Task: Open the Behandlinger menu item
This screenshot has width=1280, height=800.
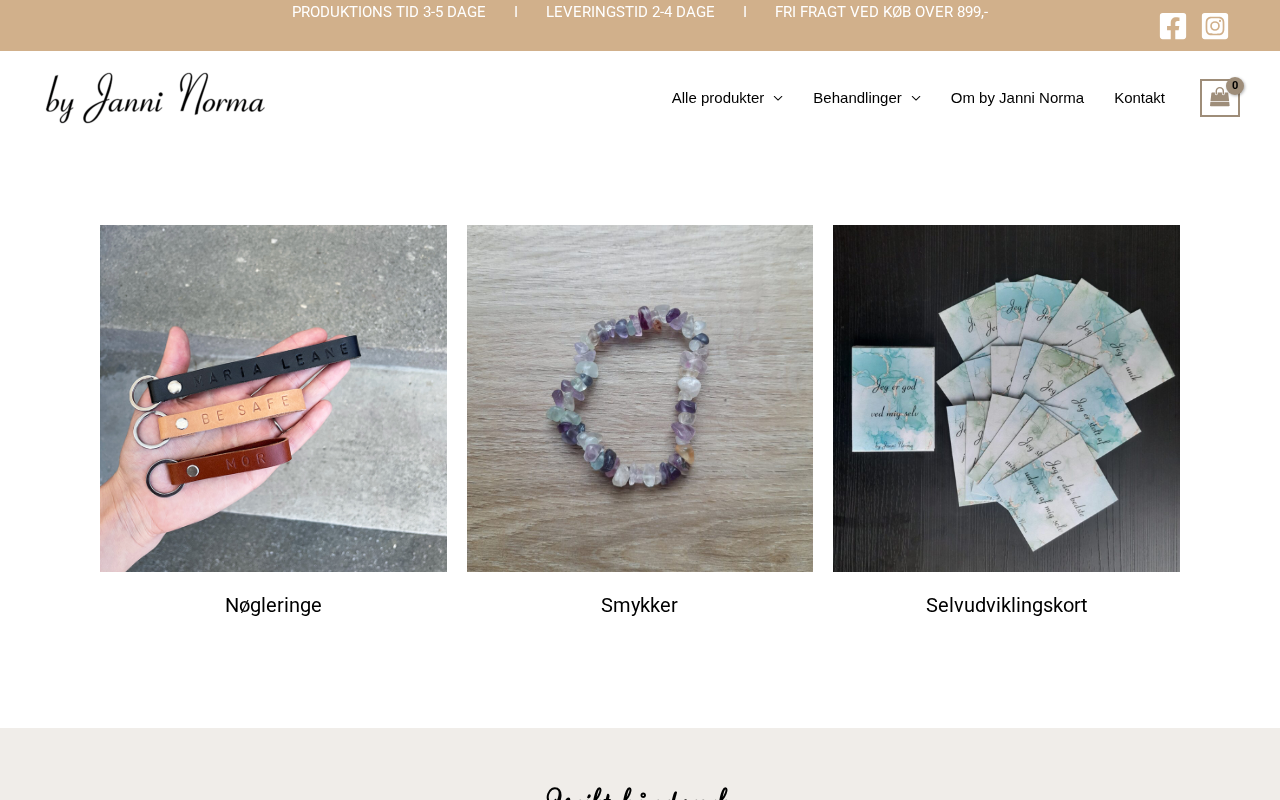Action: click(857, 98)
